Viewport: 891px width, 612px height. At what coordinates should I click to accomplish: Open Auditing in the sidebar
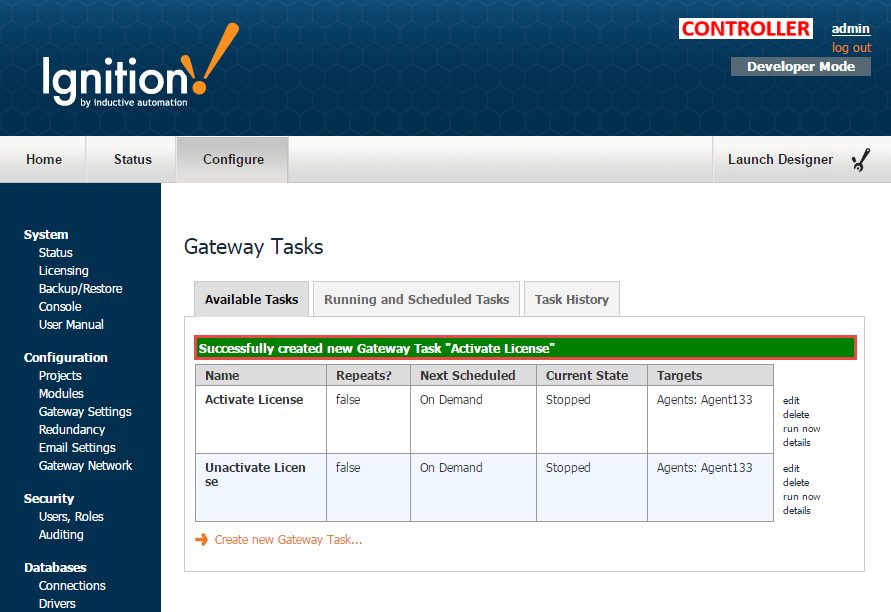pos(61,535)
